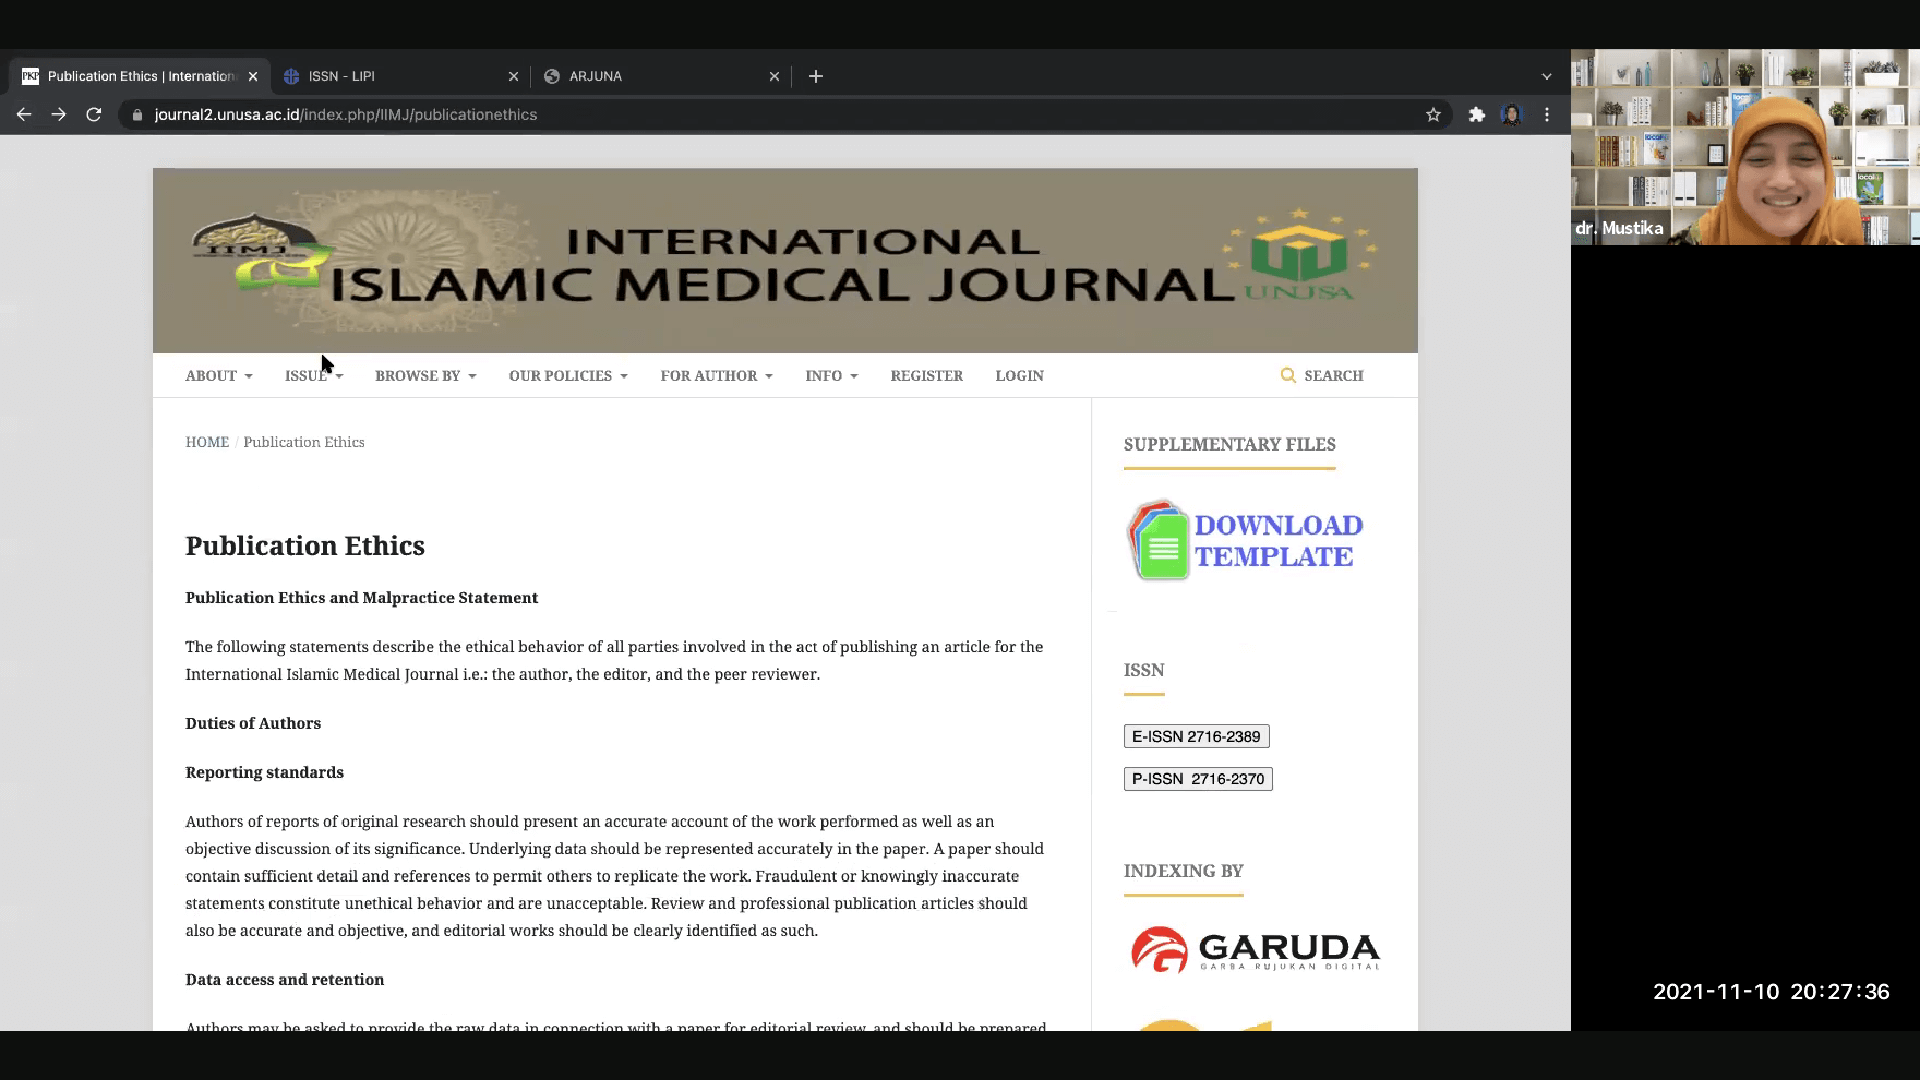This screenshot has width=1920, height=1080.
Task: Close the ISSN - LIPI tab
Action: [513, 76]
